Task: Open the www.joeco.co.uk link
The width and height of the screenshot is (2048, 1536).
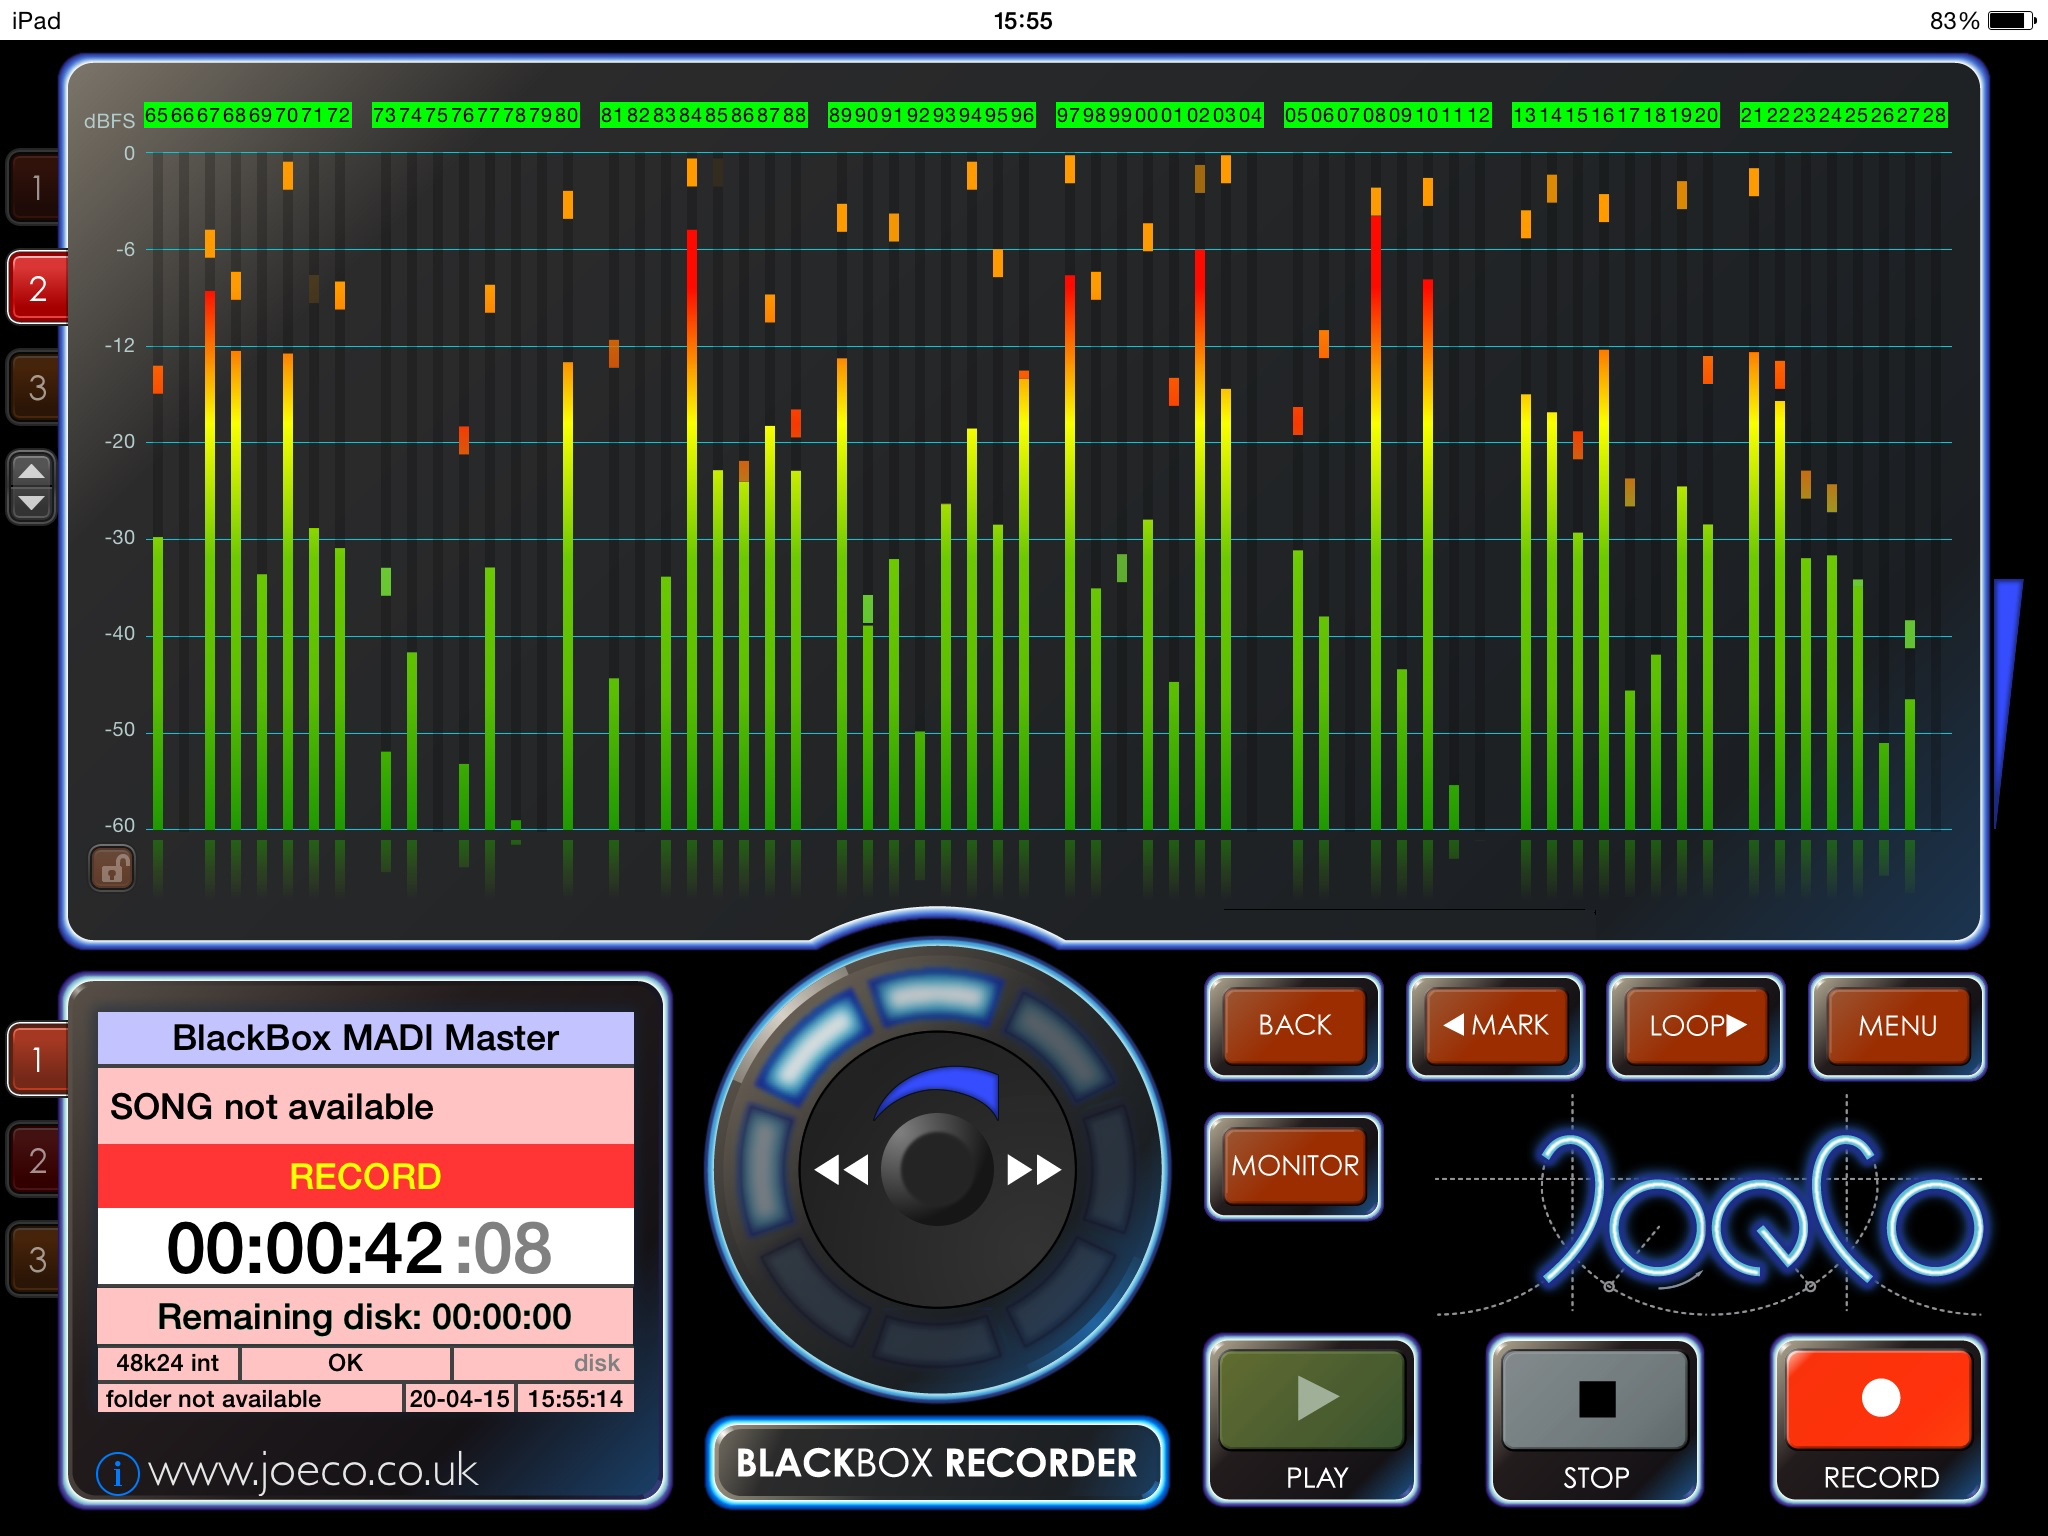Action: (313, 1472)
